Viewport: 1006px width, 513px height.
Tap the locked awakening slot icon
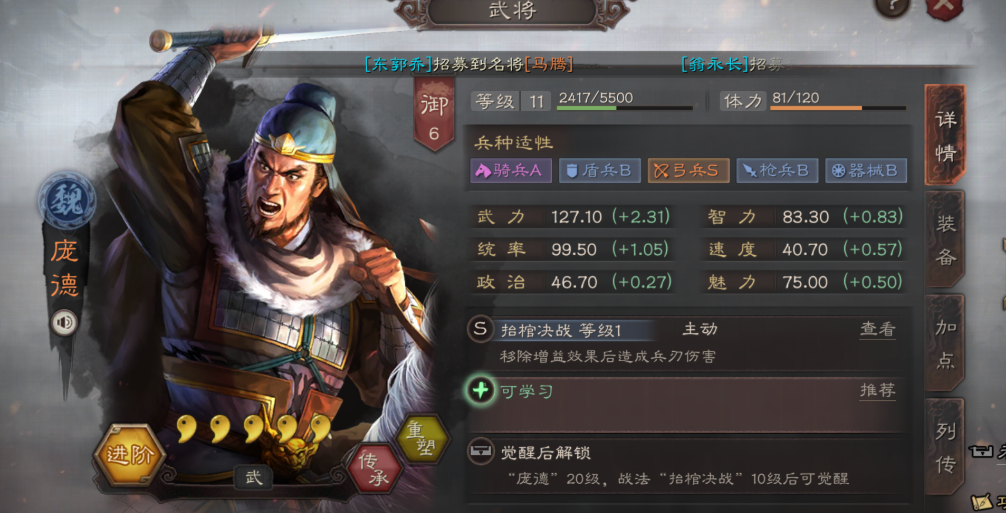tap(480, 453)
